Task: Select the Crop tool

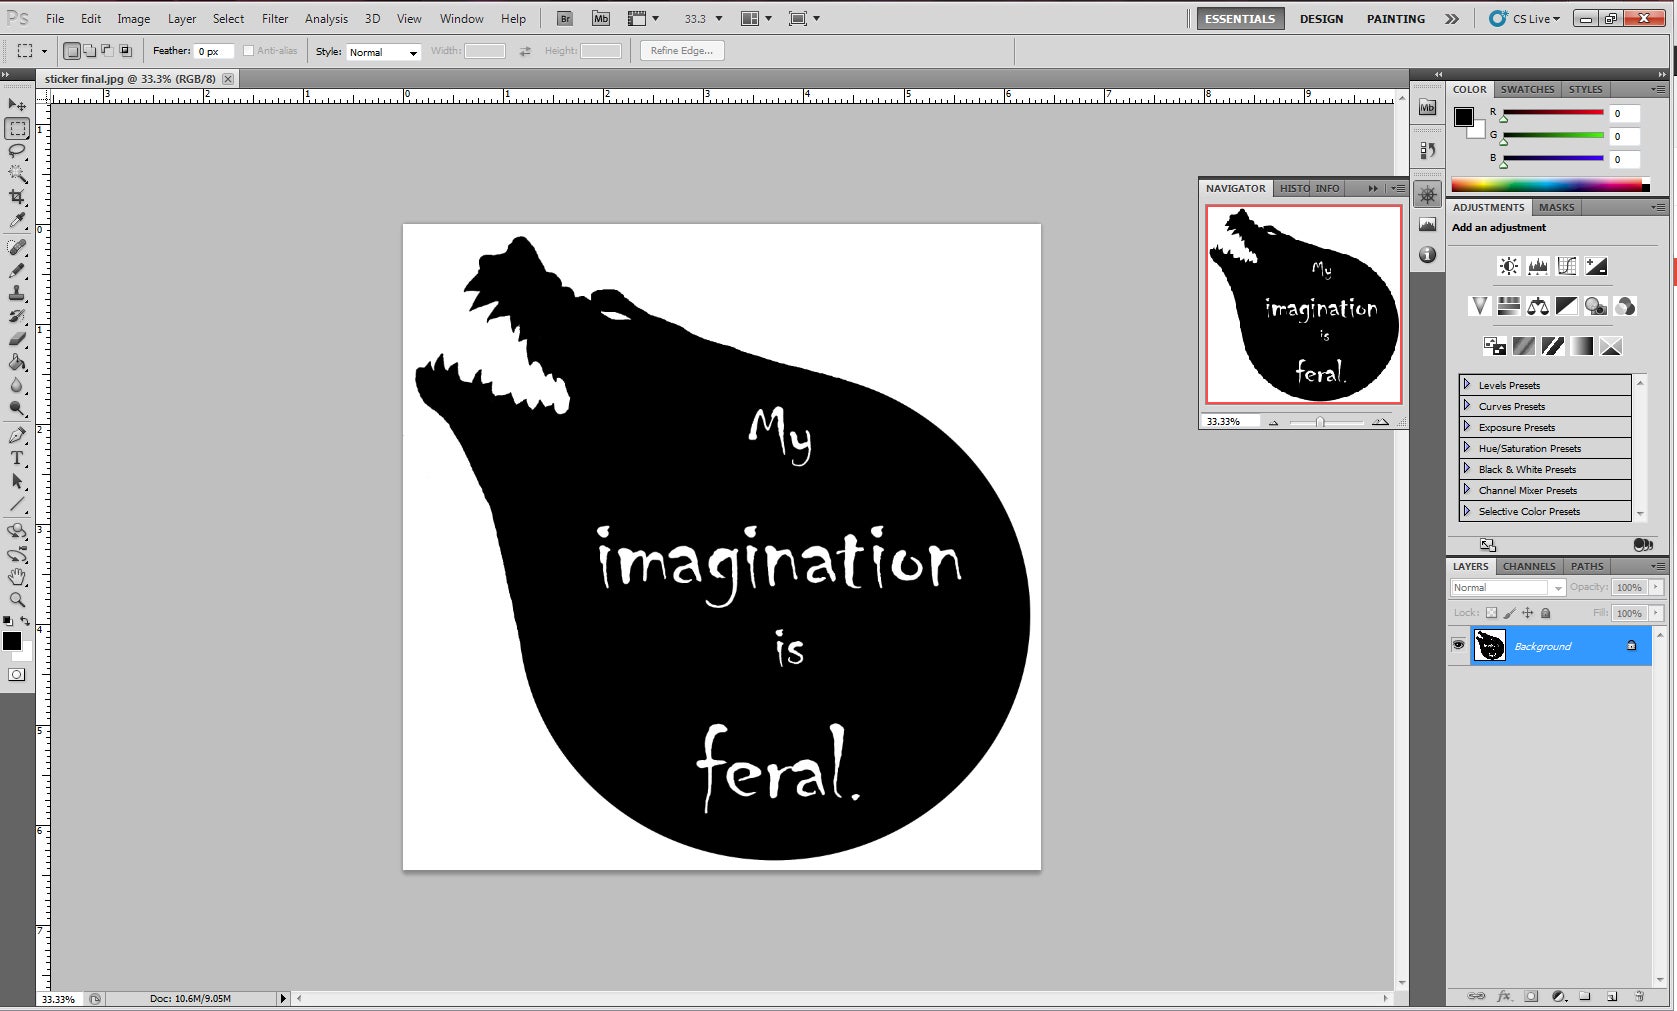Action: pyautogui.click(x=17, y=198)
